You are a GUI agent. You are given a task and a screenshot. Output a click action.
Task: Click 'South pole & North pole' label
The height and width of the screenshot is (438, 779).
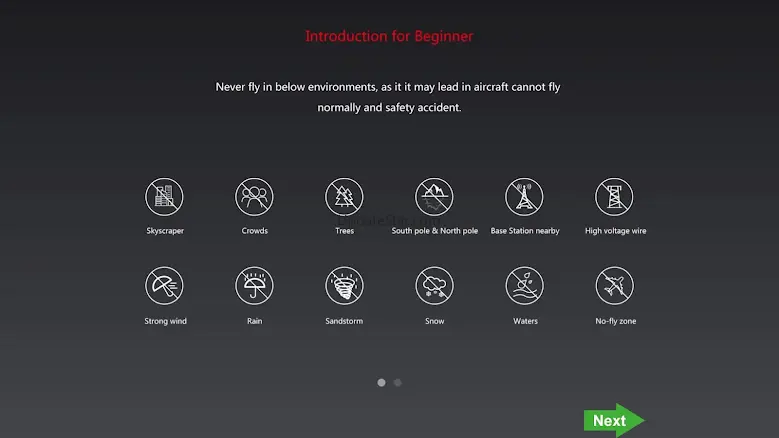tap(435, 231)
